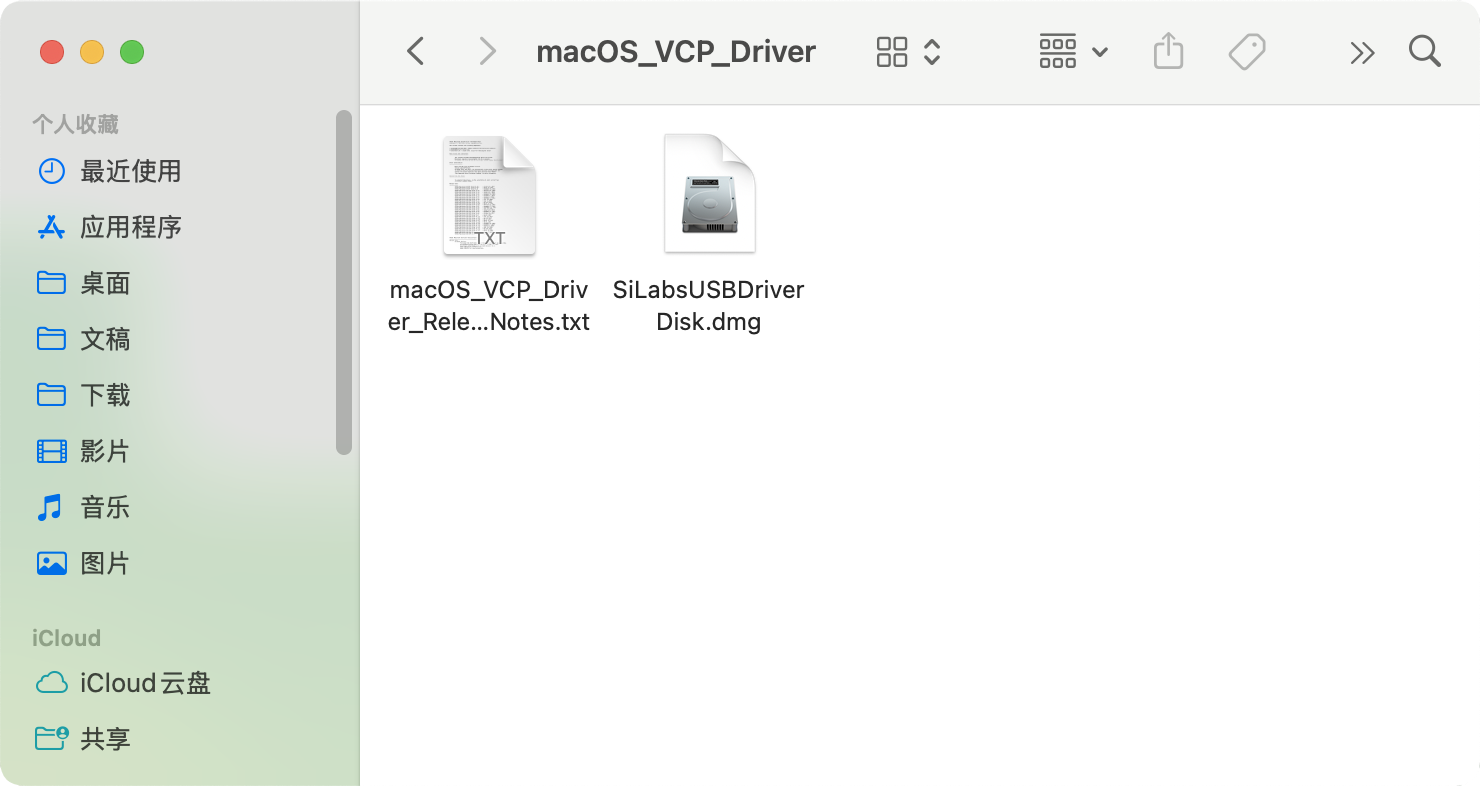Switch view using the icon grid button
The image size is (1480, 786).
(891, 52)
